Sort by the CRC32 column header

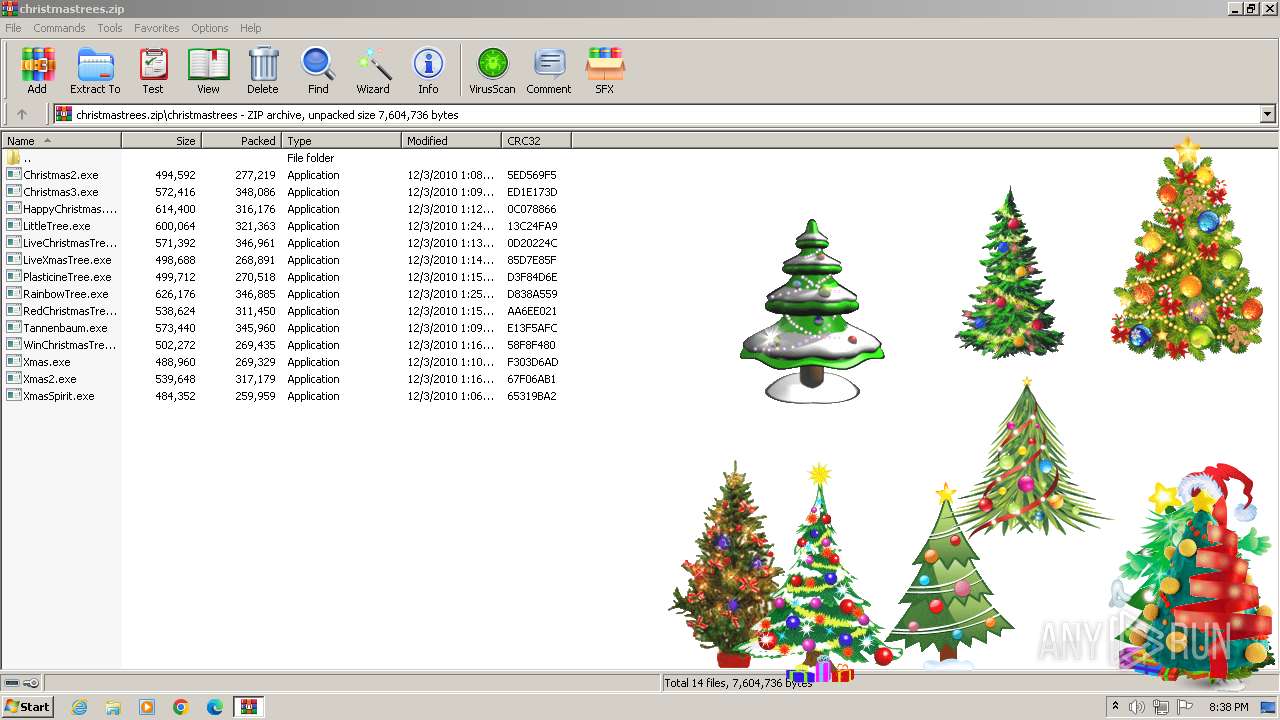[537, 141]
